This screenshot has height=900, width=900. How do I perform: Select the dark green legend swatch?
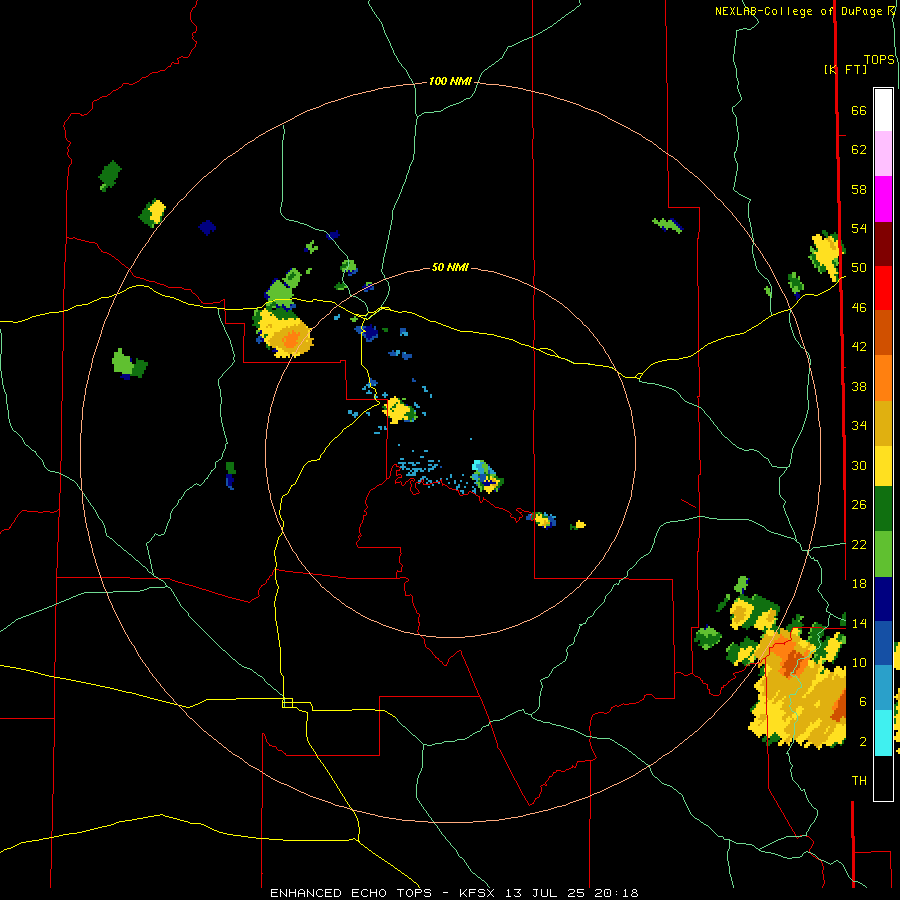point(883,509)
